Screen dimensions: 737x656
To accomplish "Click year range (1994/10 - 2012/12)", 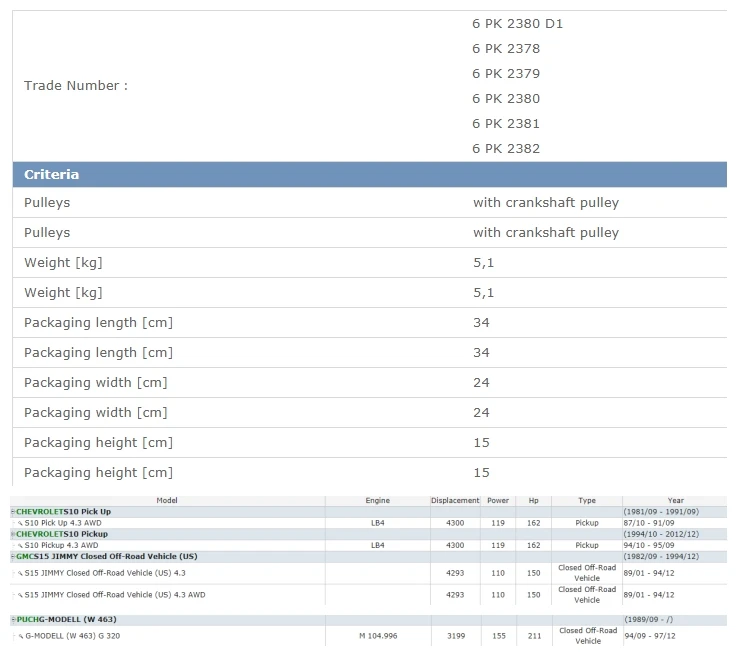I will 661,534.
